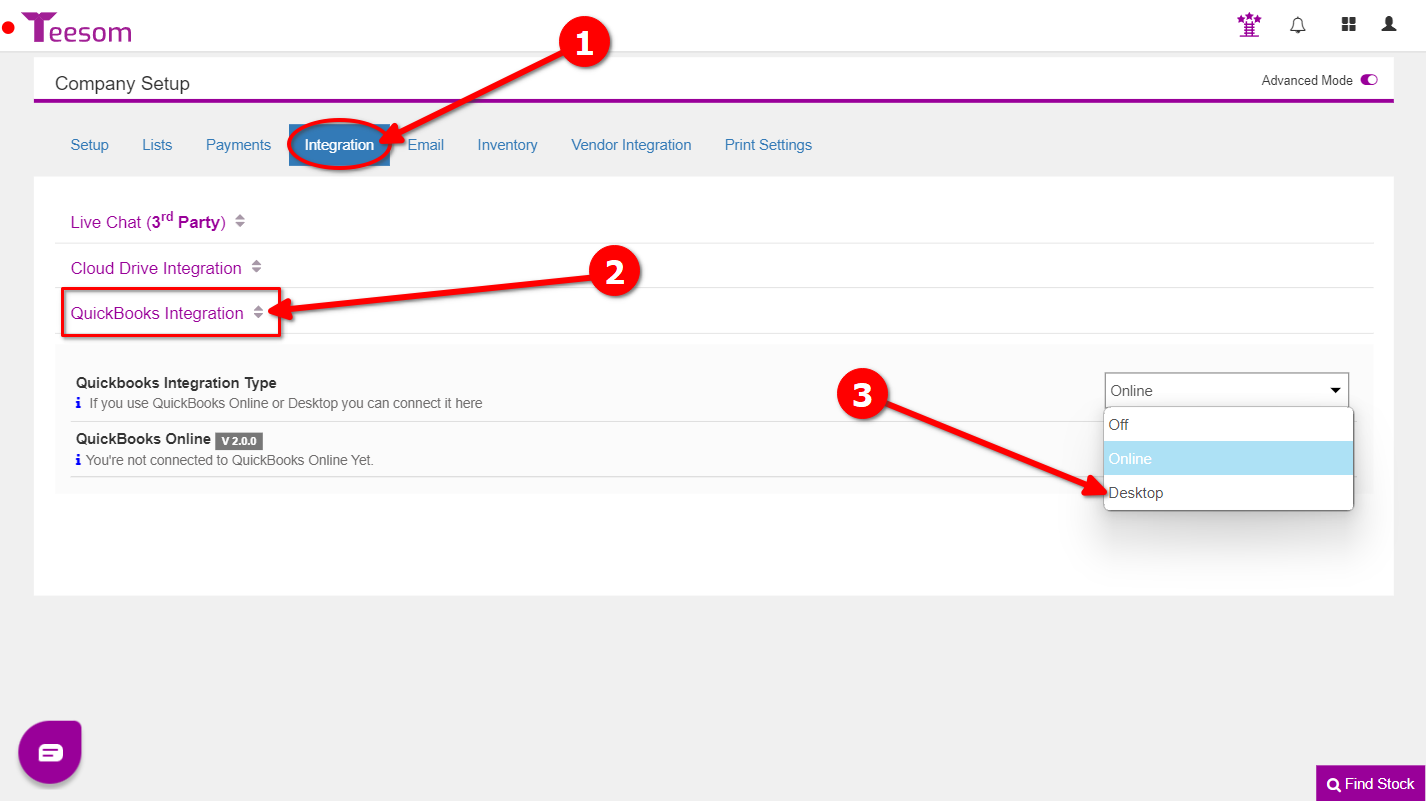Screen dimensions: 1426x801
Task: Click the Find Stock button
Action: pyautogui.click(x=1371, y=784)
